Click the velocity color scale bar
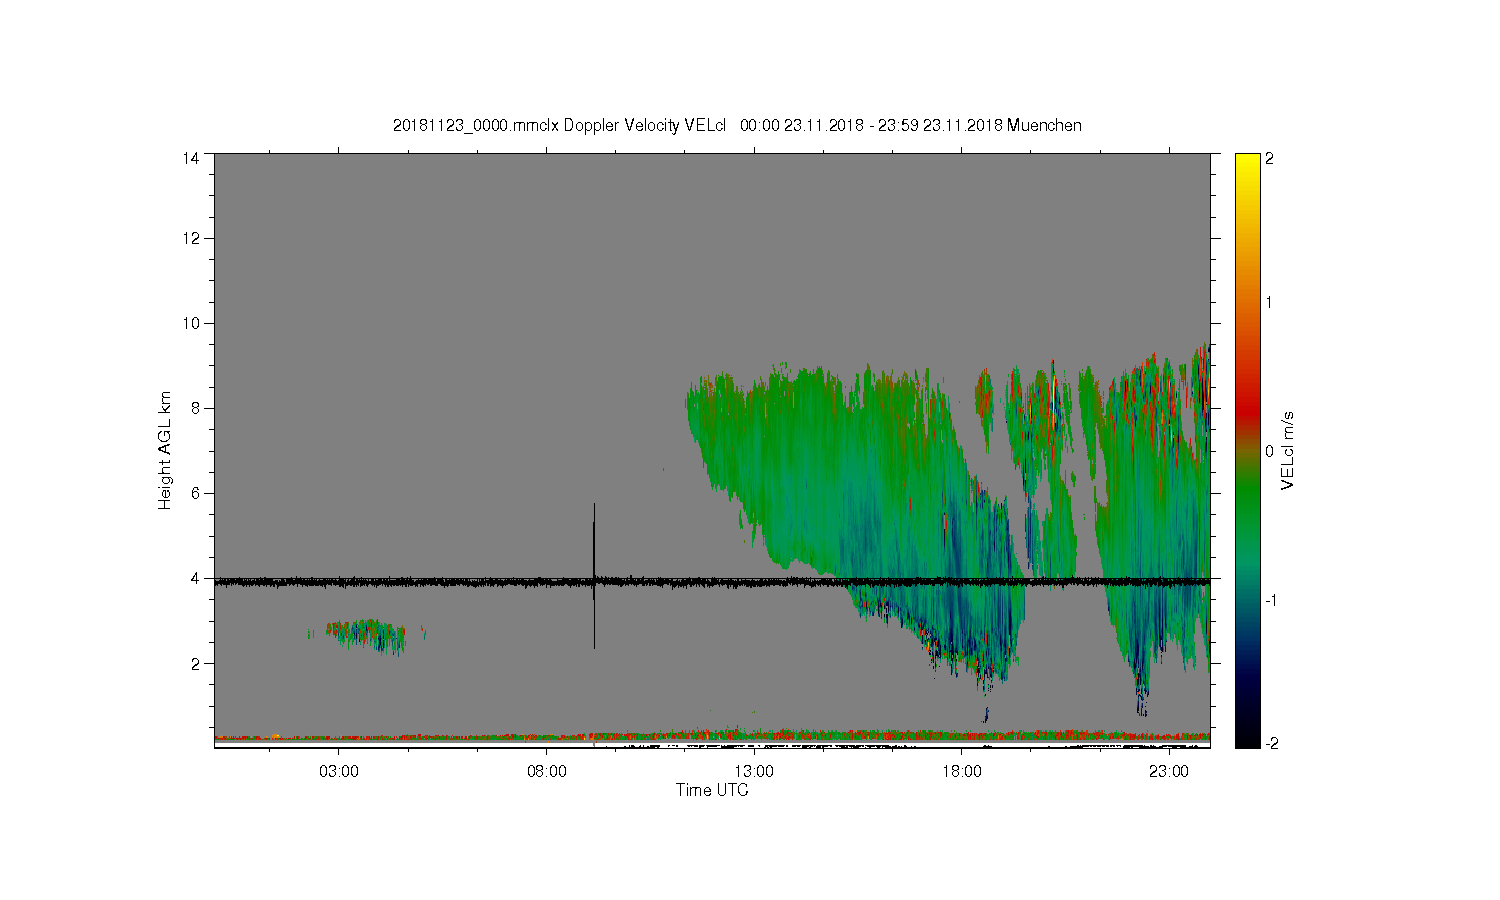The height and width of the screenshot is (900, 1500). (1247, 450)
